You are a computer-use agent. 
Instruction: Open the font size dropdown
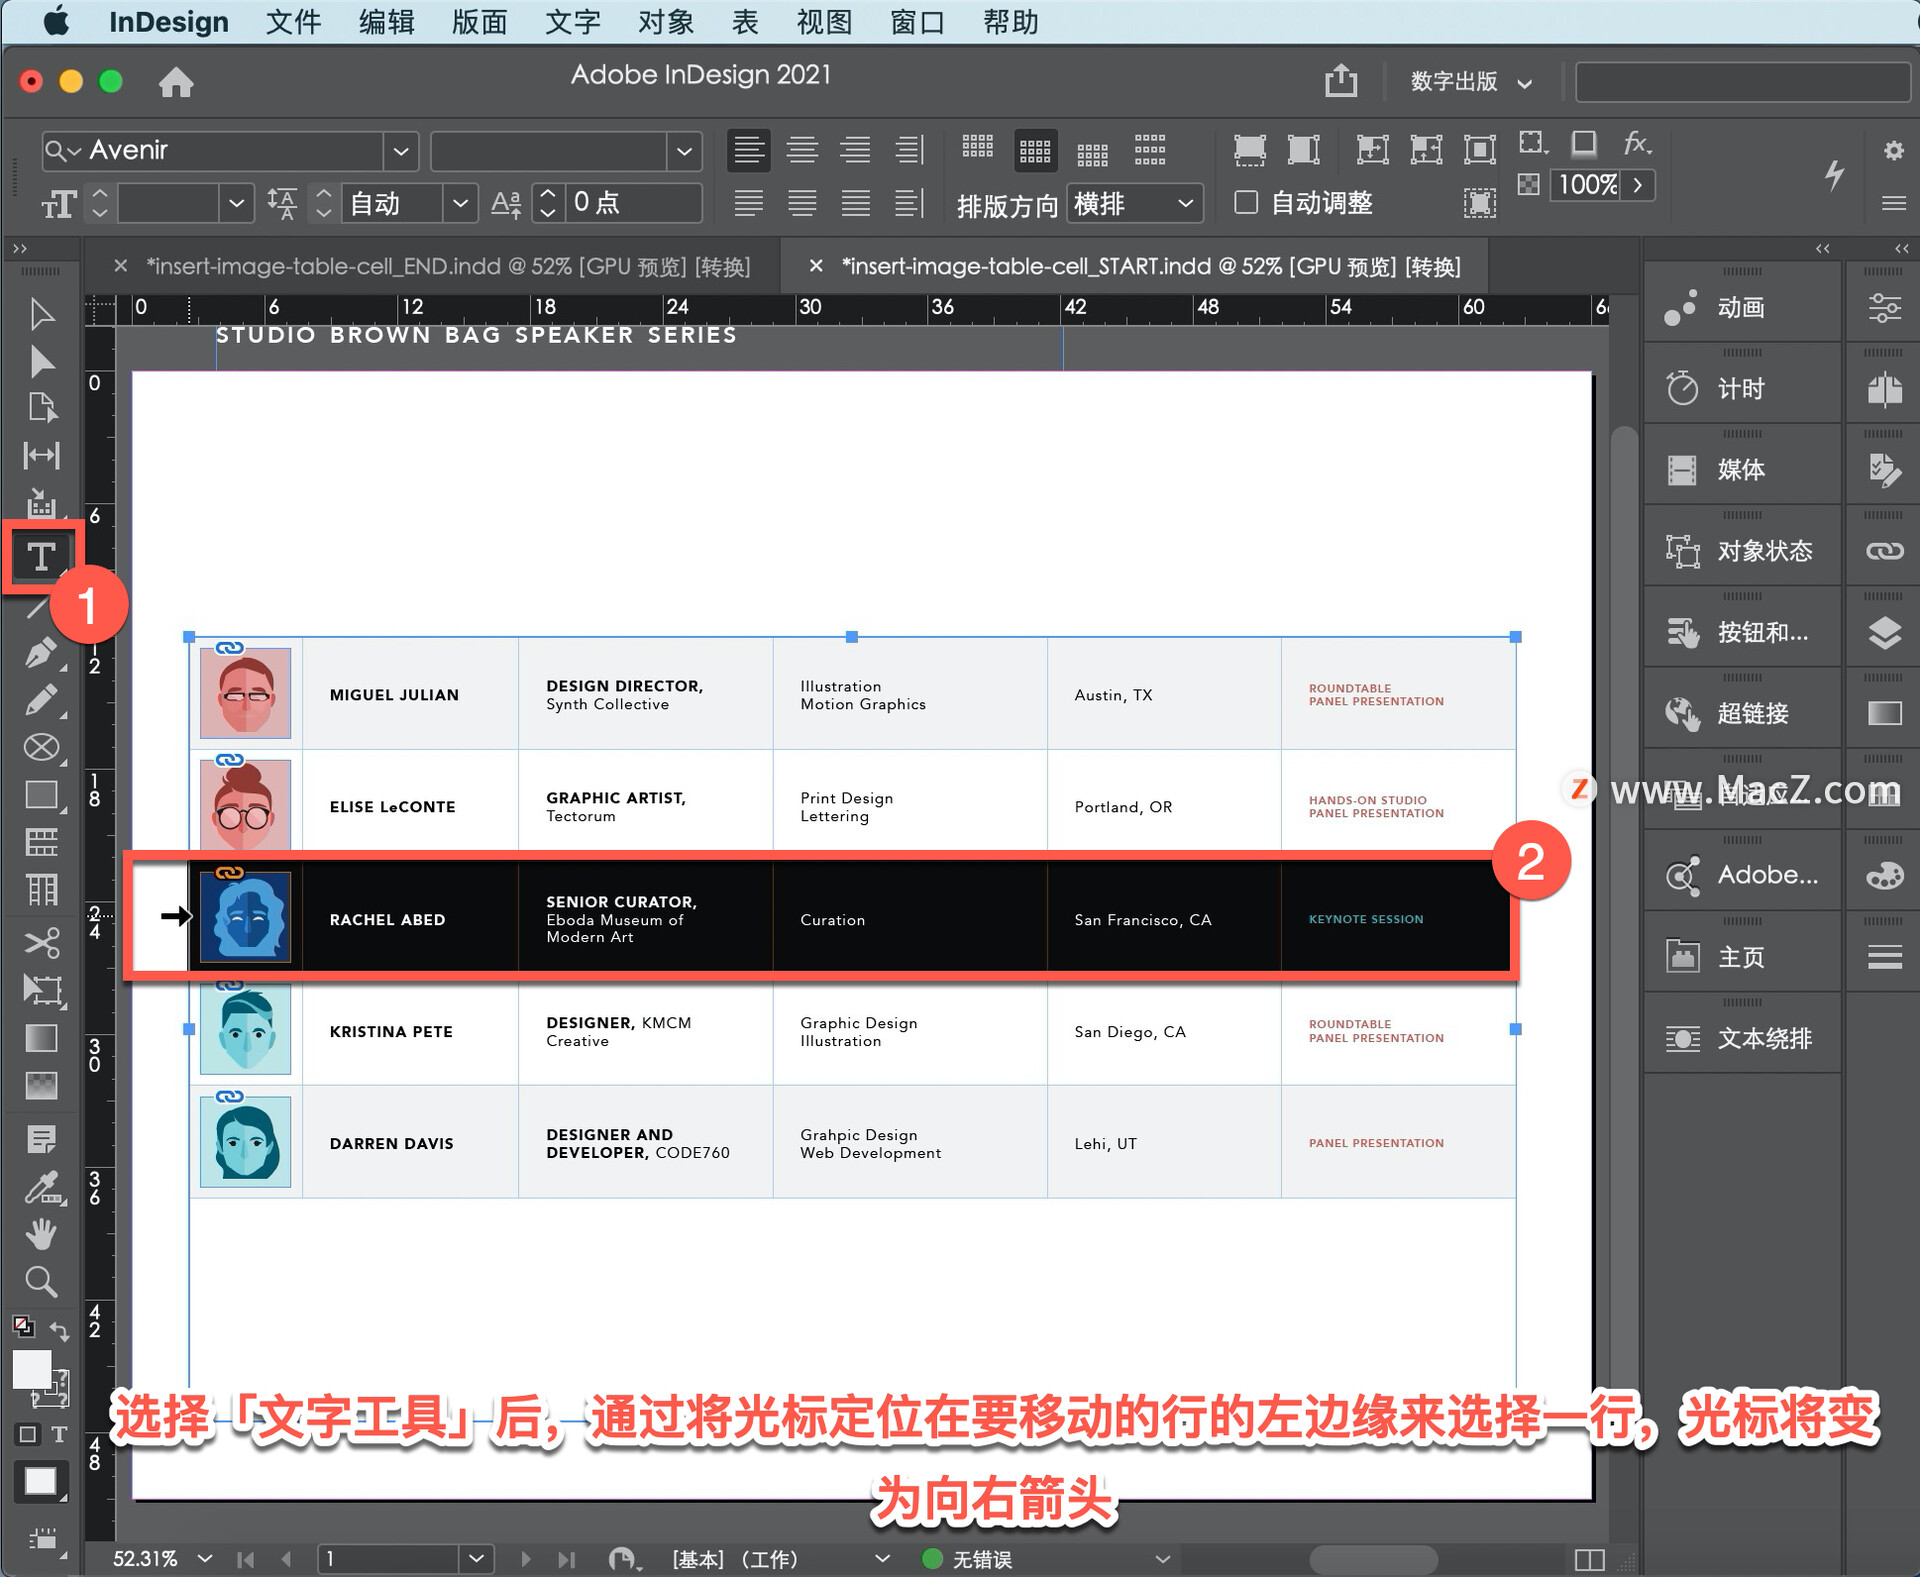(236, 204)
